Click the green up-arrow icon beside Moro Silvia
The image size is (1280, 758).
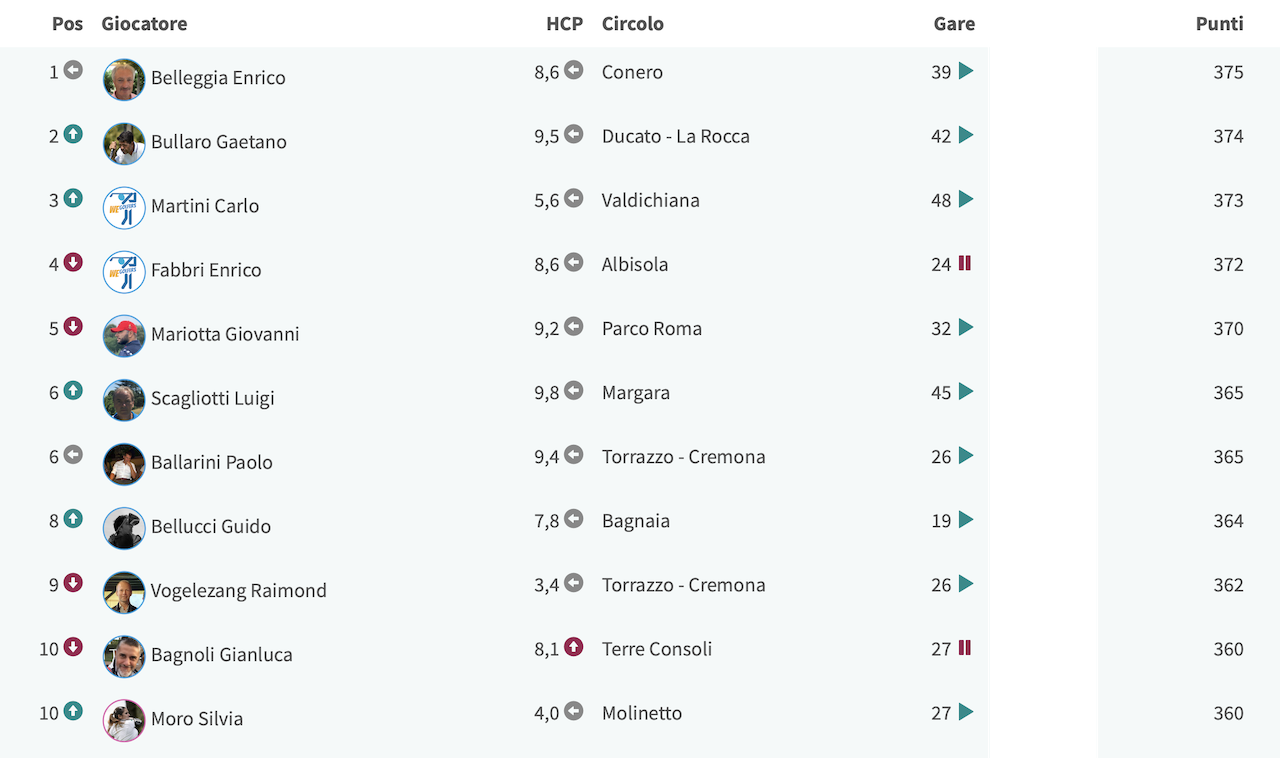pyautogui.click(x=73, y=711)
